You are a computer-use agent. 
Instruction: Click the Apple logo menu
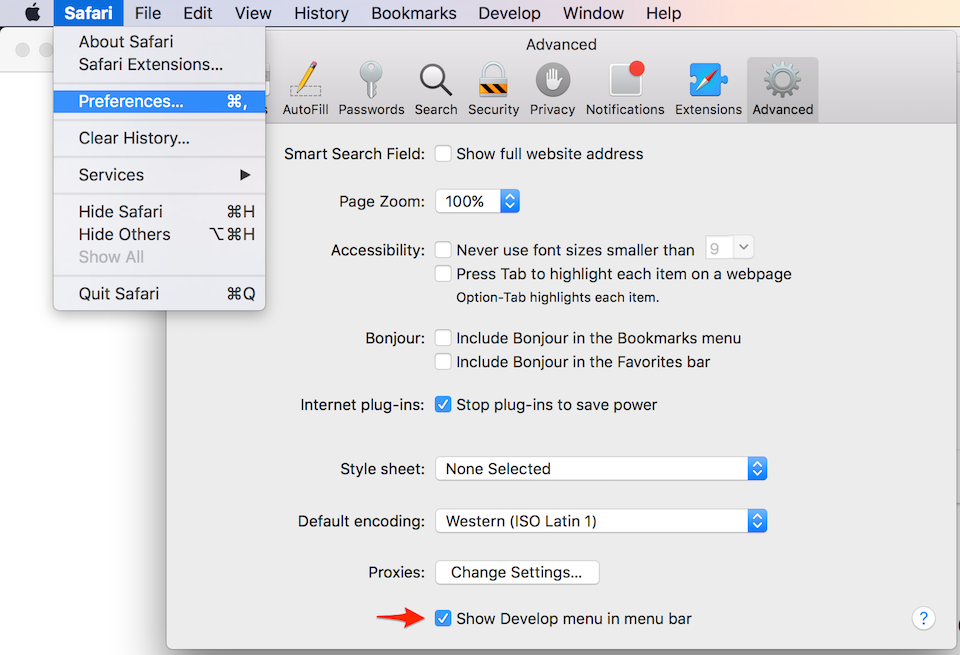(x=32, y=13)
